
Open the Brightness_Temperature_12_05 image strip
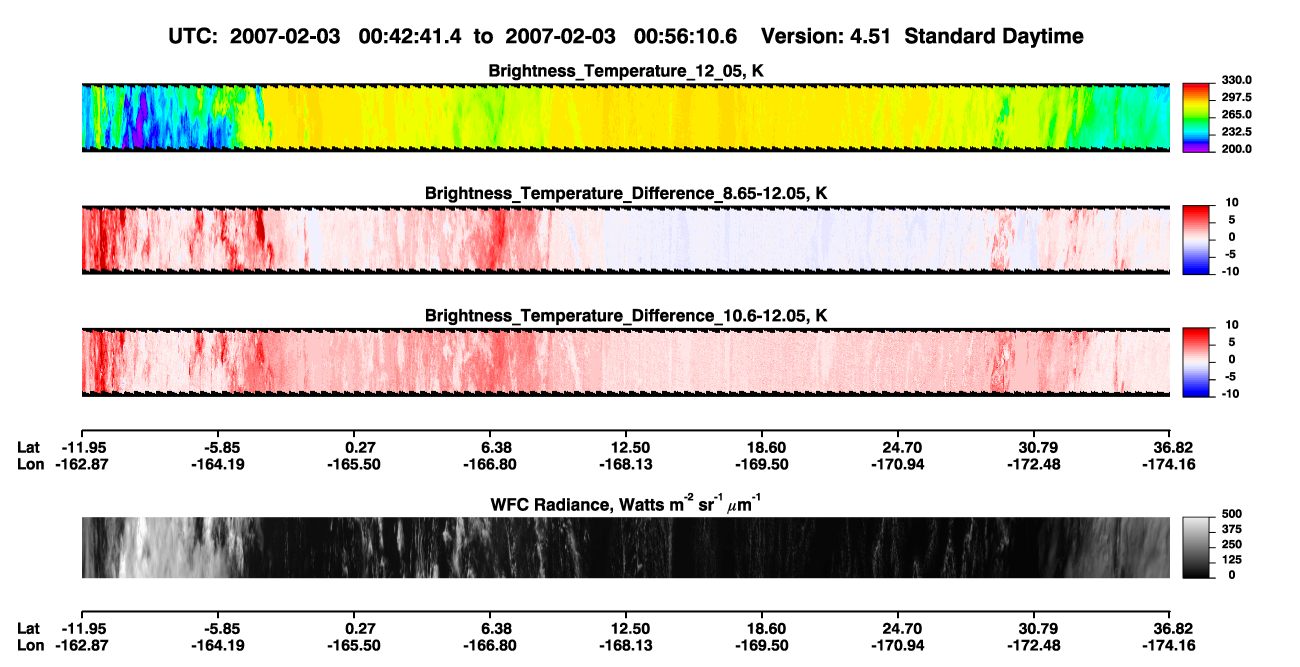pos(625,118)
